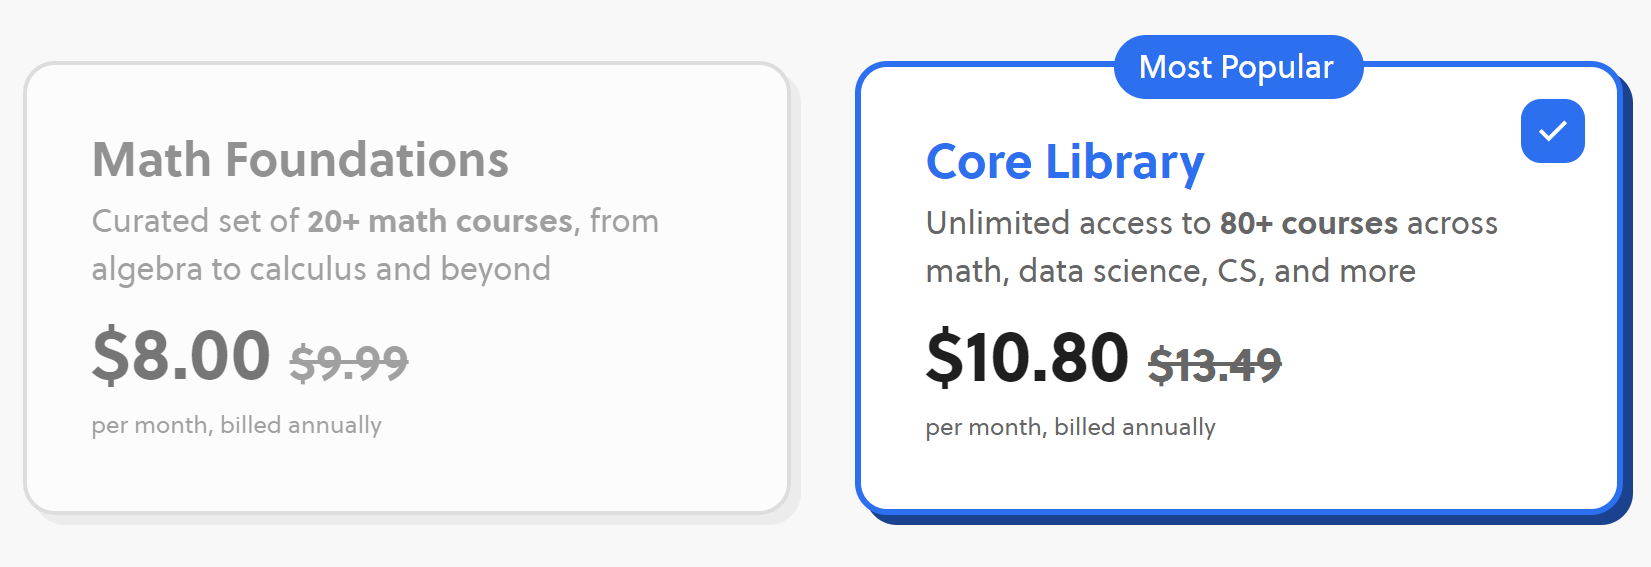Click "Unlimited access to" description text

tap(1068, 223)
